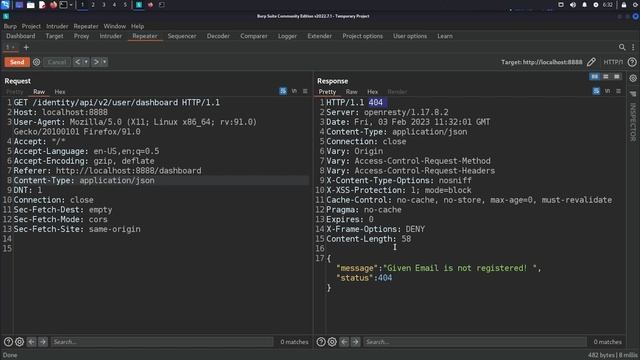This screenshot has width=640, height=360.
Task: Select the Response Render tab
Action: [x=397, y=92]
